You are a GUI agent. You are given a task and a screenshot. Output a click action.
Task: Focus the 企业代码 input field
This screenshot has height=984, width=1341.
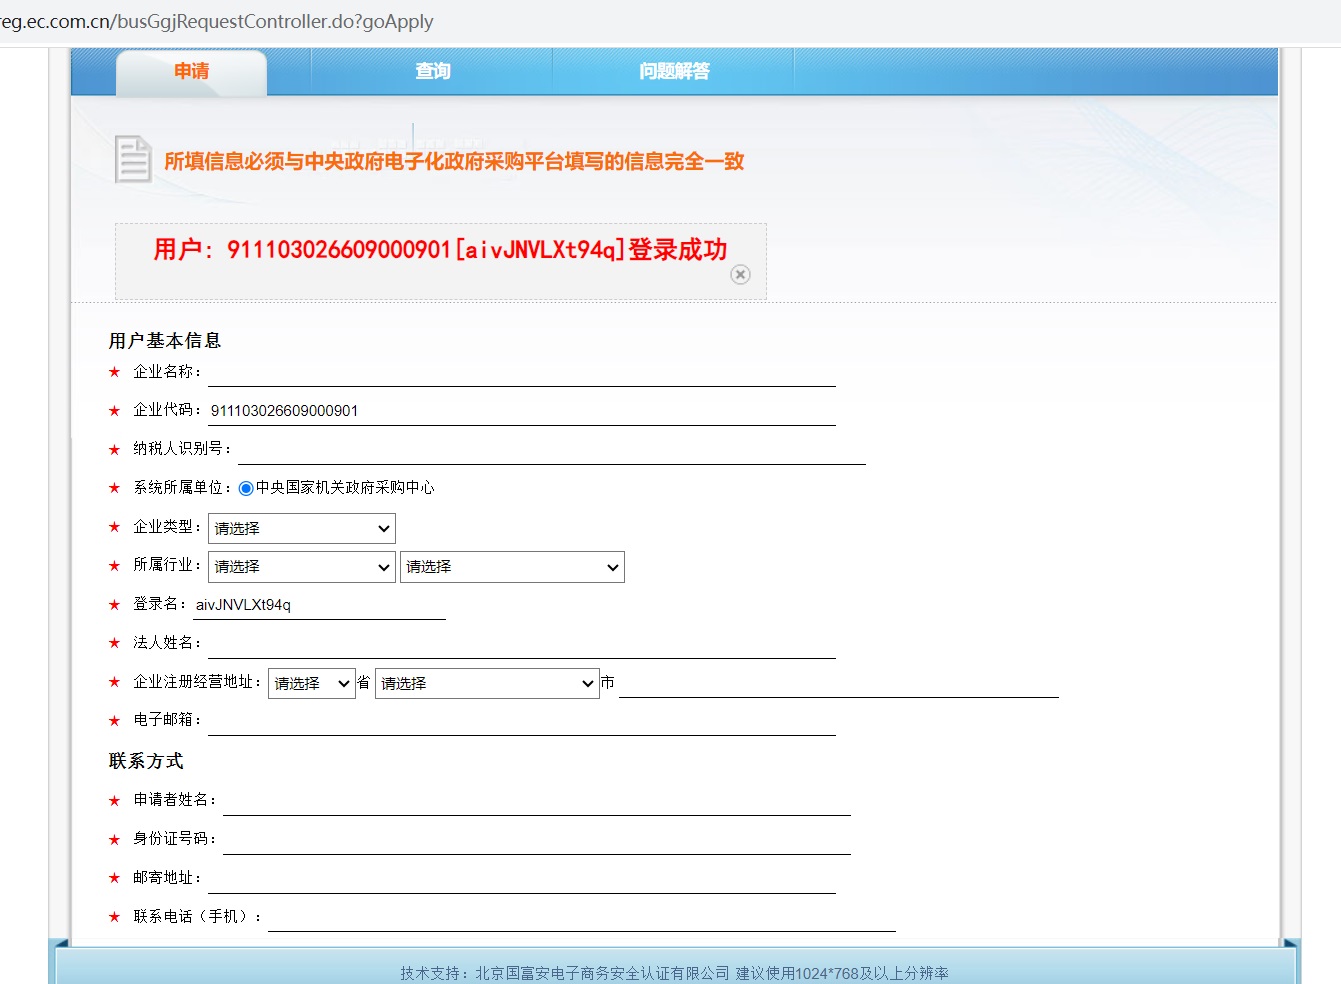click(x=521, y=411)
